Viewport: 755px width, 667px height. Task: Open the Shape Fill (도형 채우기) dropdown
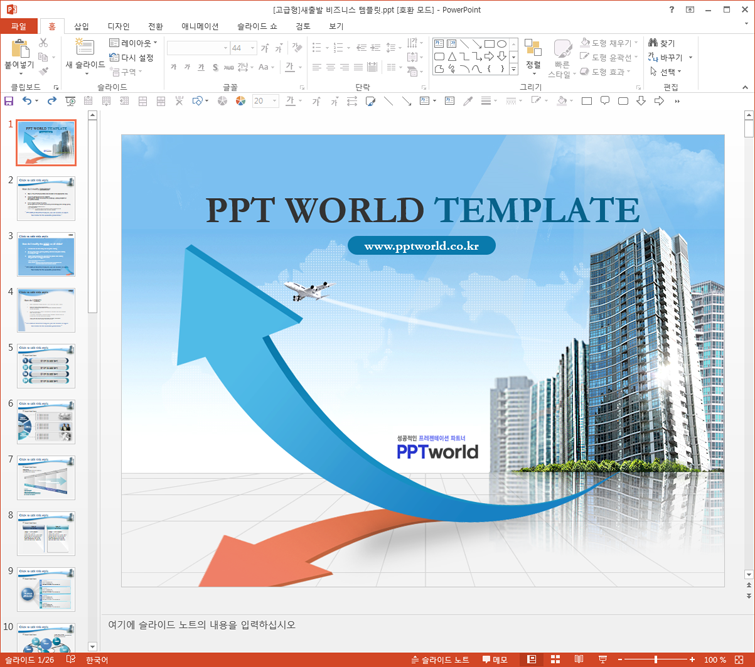coord(609,43)
